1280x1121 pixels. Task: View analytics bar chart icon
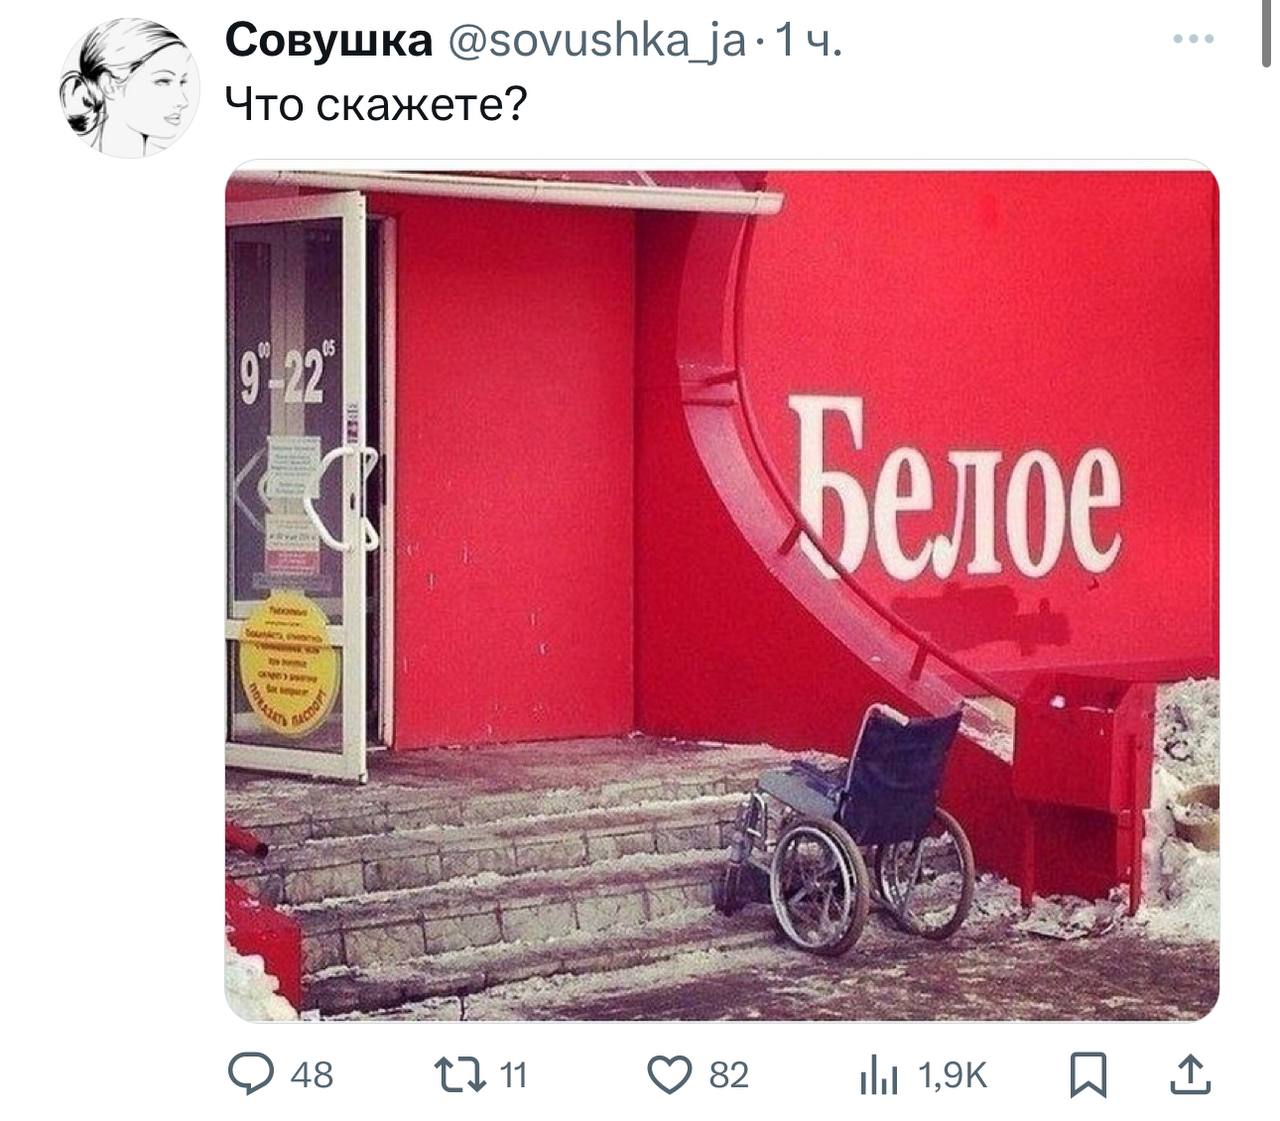879,1077
